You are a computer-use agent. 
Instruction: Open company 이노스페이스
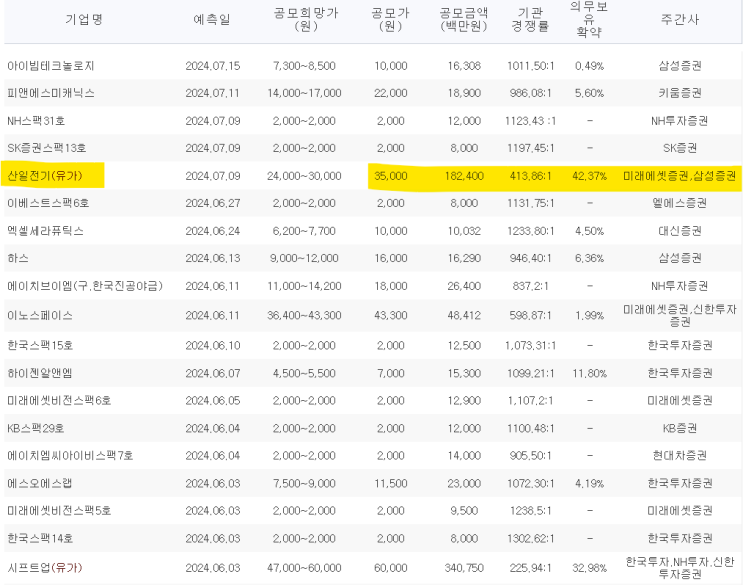tap(40, 315)
